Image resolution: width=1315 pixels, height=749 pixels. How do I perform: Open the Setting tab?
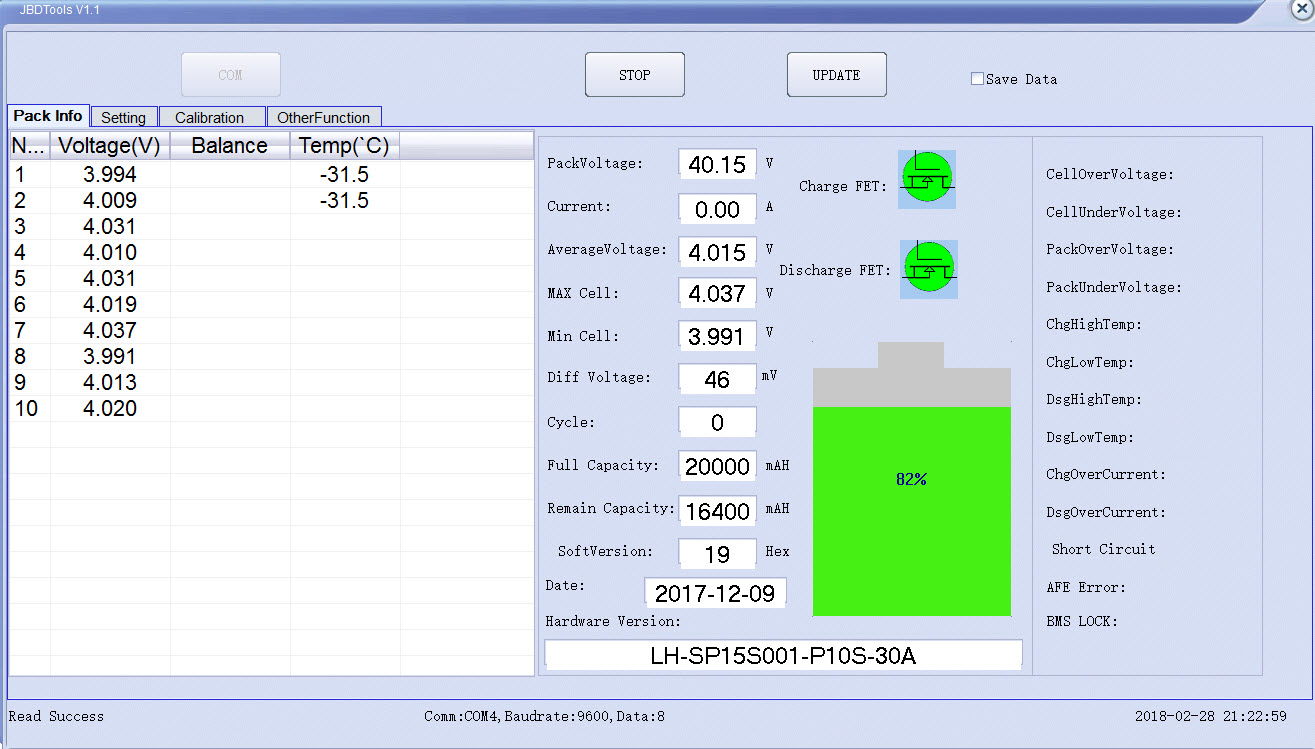[124, 117]
